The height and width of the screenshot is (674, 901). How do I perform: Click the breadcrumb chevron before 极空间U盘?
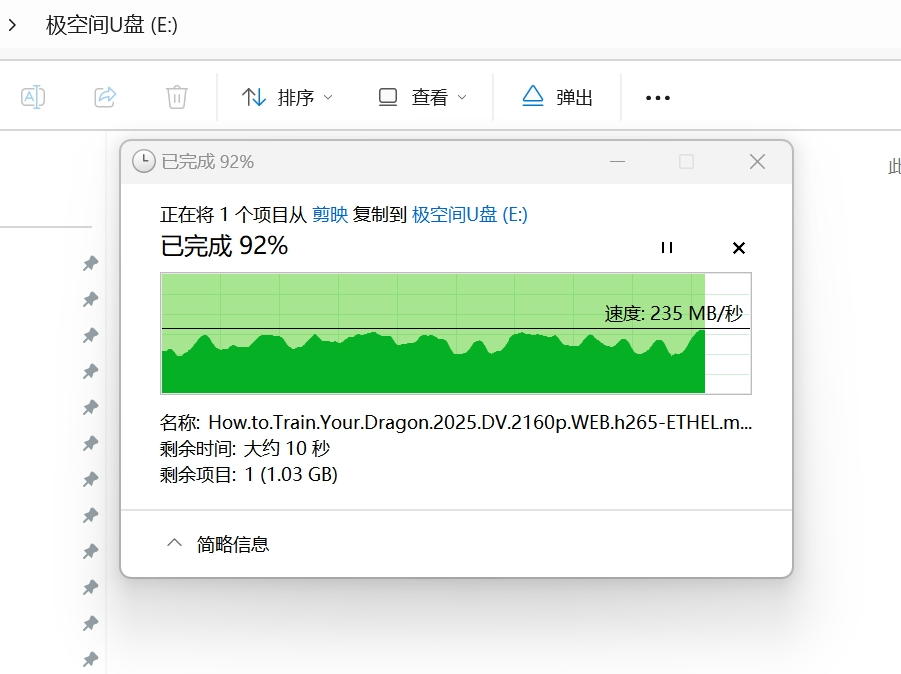tap(12, 25)
